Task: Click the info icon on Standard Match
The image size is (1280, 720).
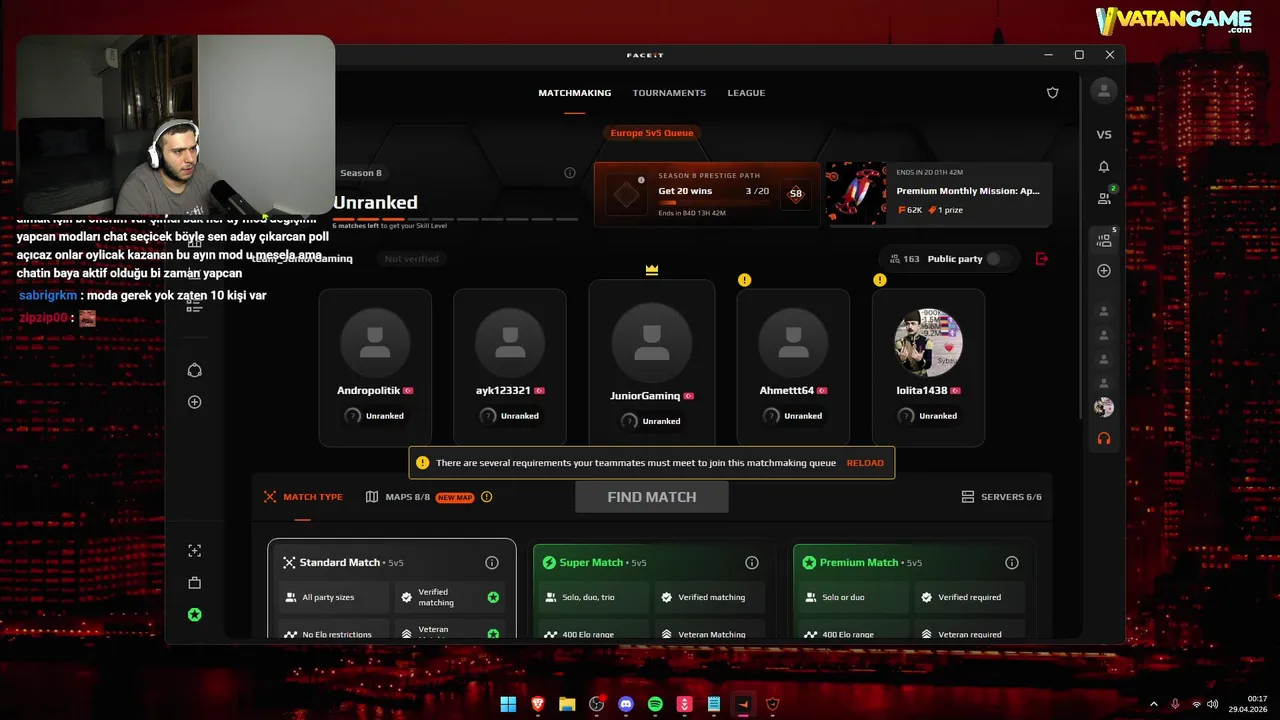Action: point(492,563)
